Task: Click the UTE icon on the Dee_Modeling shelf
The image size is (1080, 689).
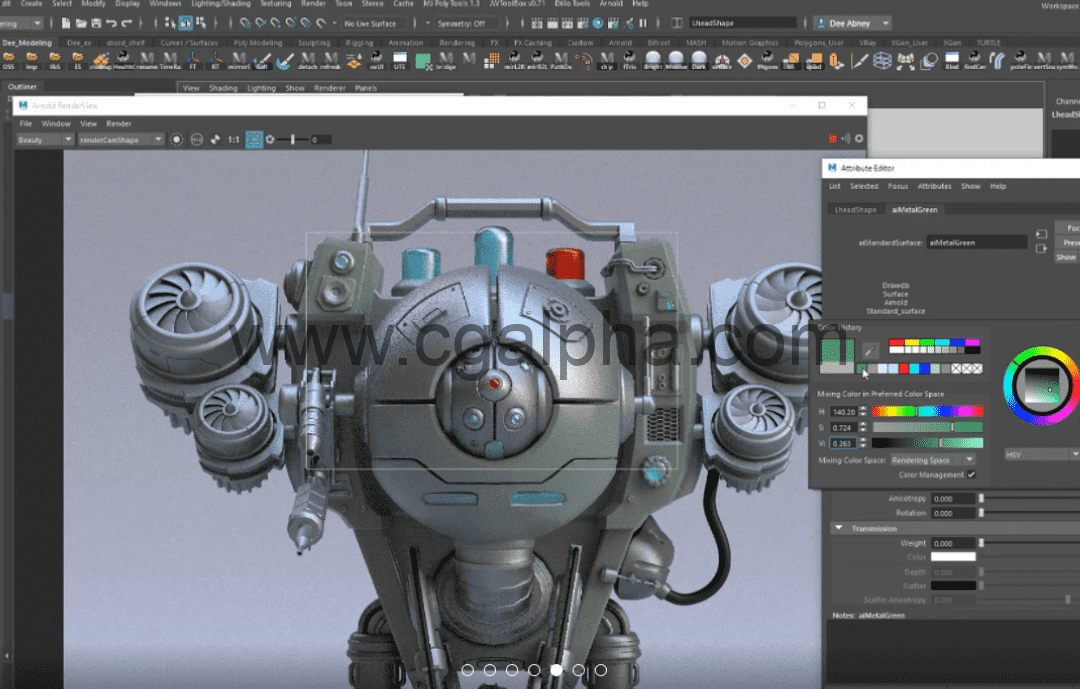Action: pyautogui.click(x=400, y=60)
